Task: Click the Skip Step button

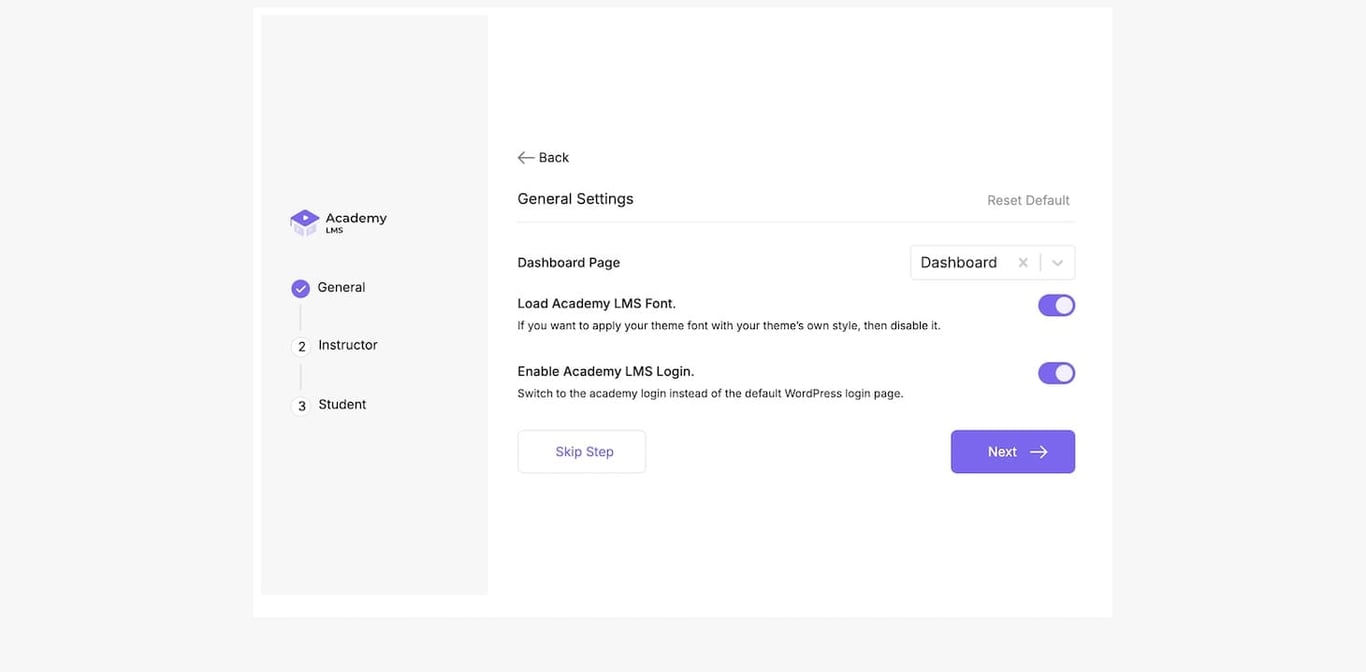Action: (581, 451)
